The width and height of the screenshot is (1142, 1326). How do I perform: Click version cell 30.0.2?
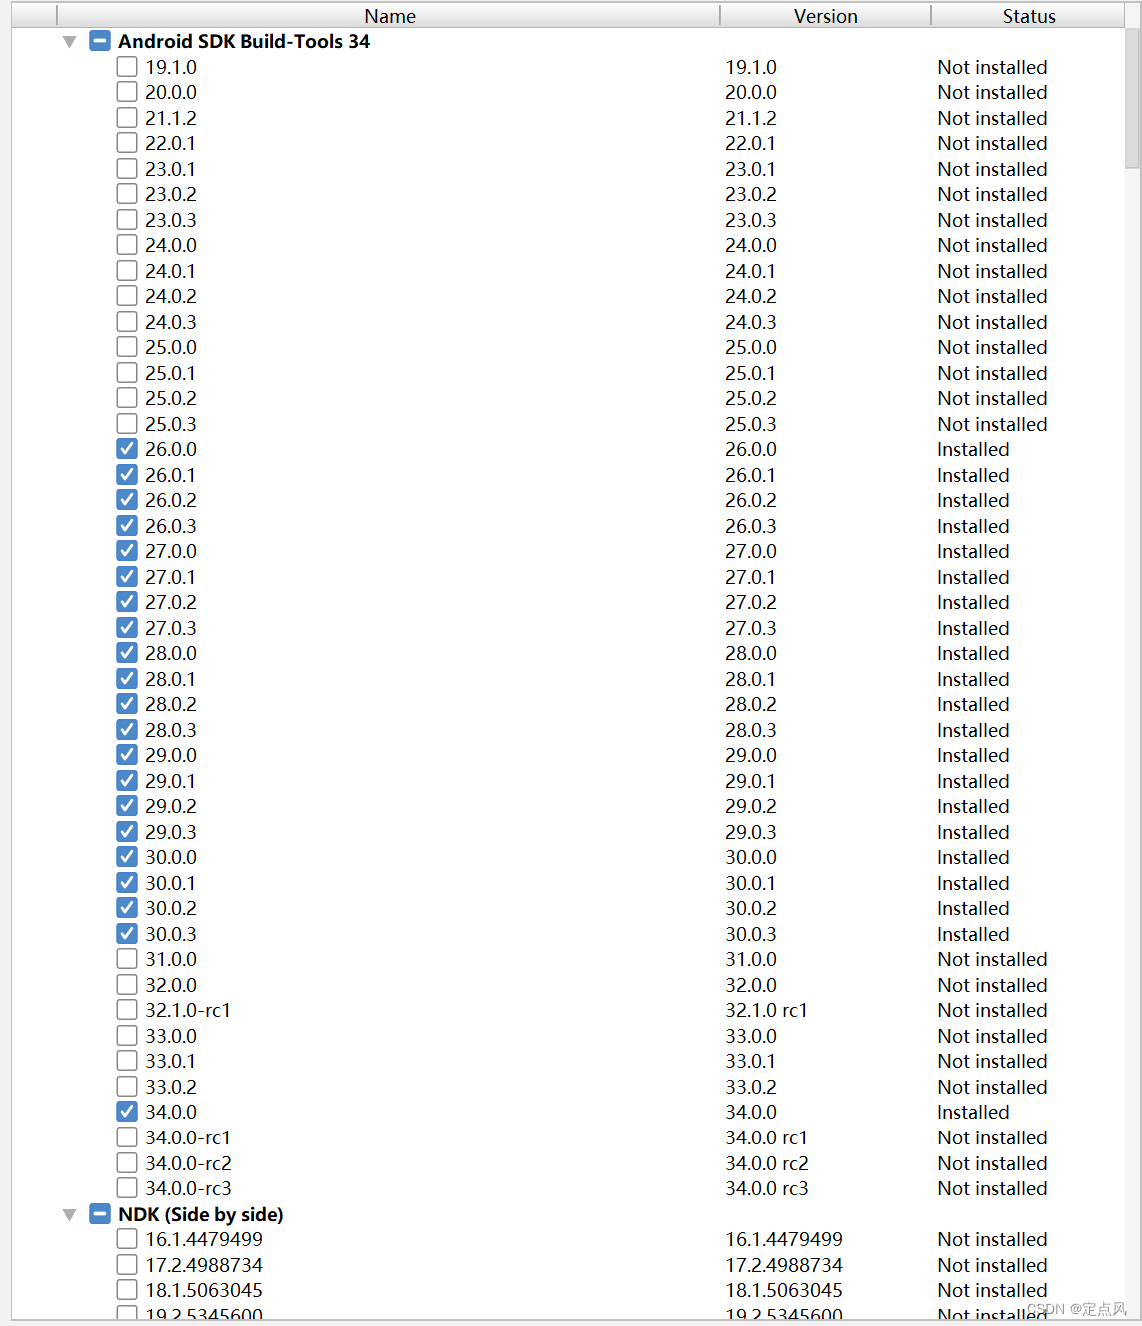point(751,908)
